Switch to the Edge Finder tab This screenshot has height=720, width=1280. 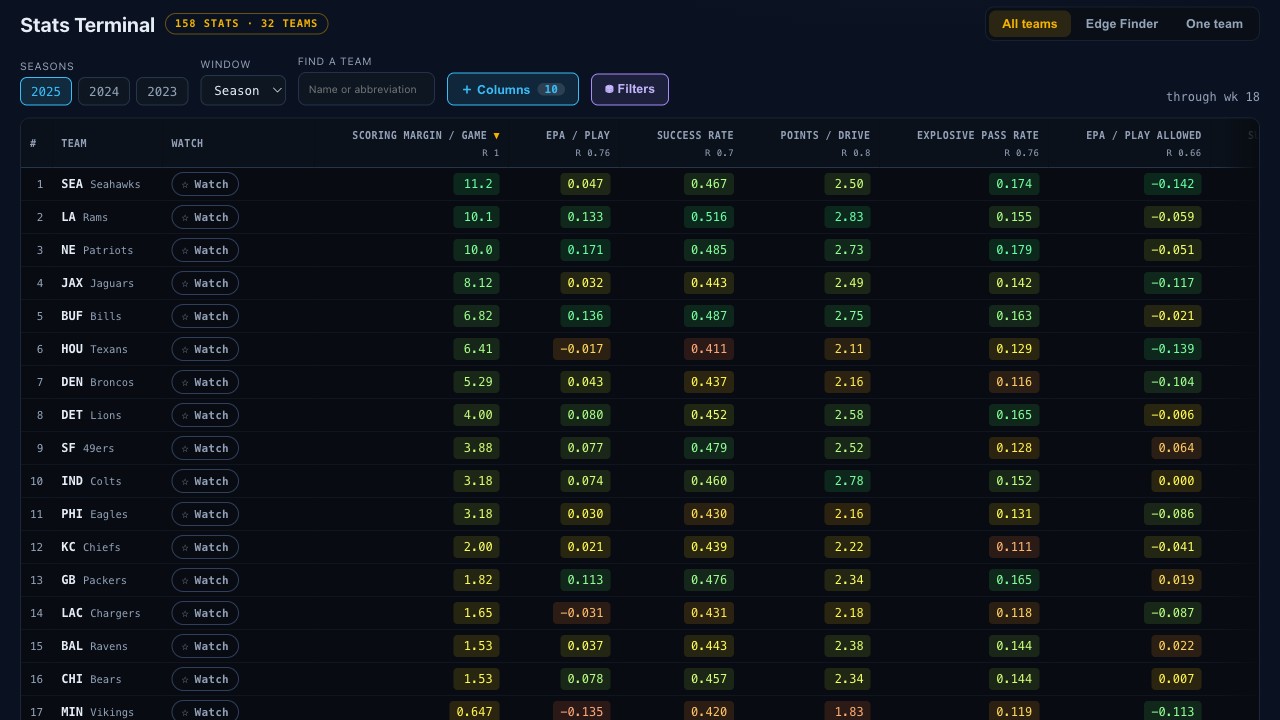pyautogui.click(x=1122, y=24)
